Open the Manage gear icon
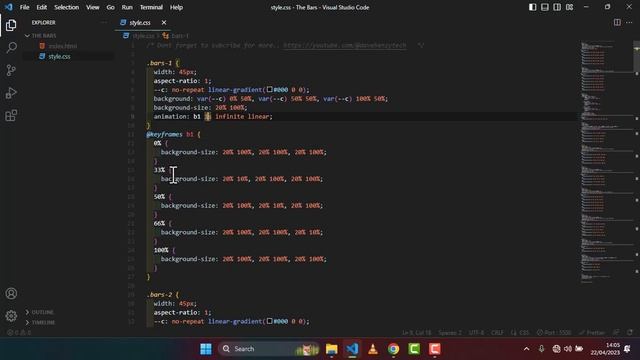 [x=11, y=316]
